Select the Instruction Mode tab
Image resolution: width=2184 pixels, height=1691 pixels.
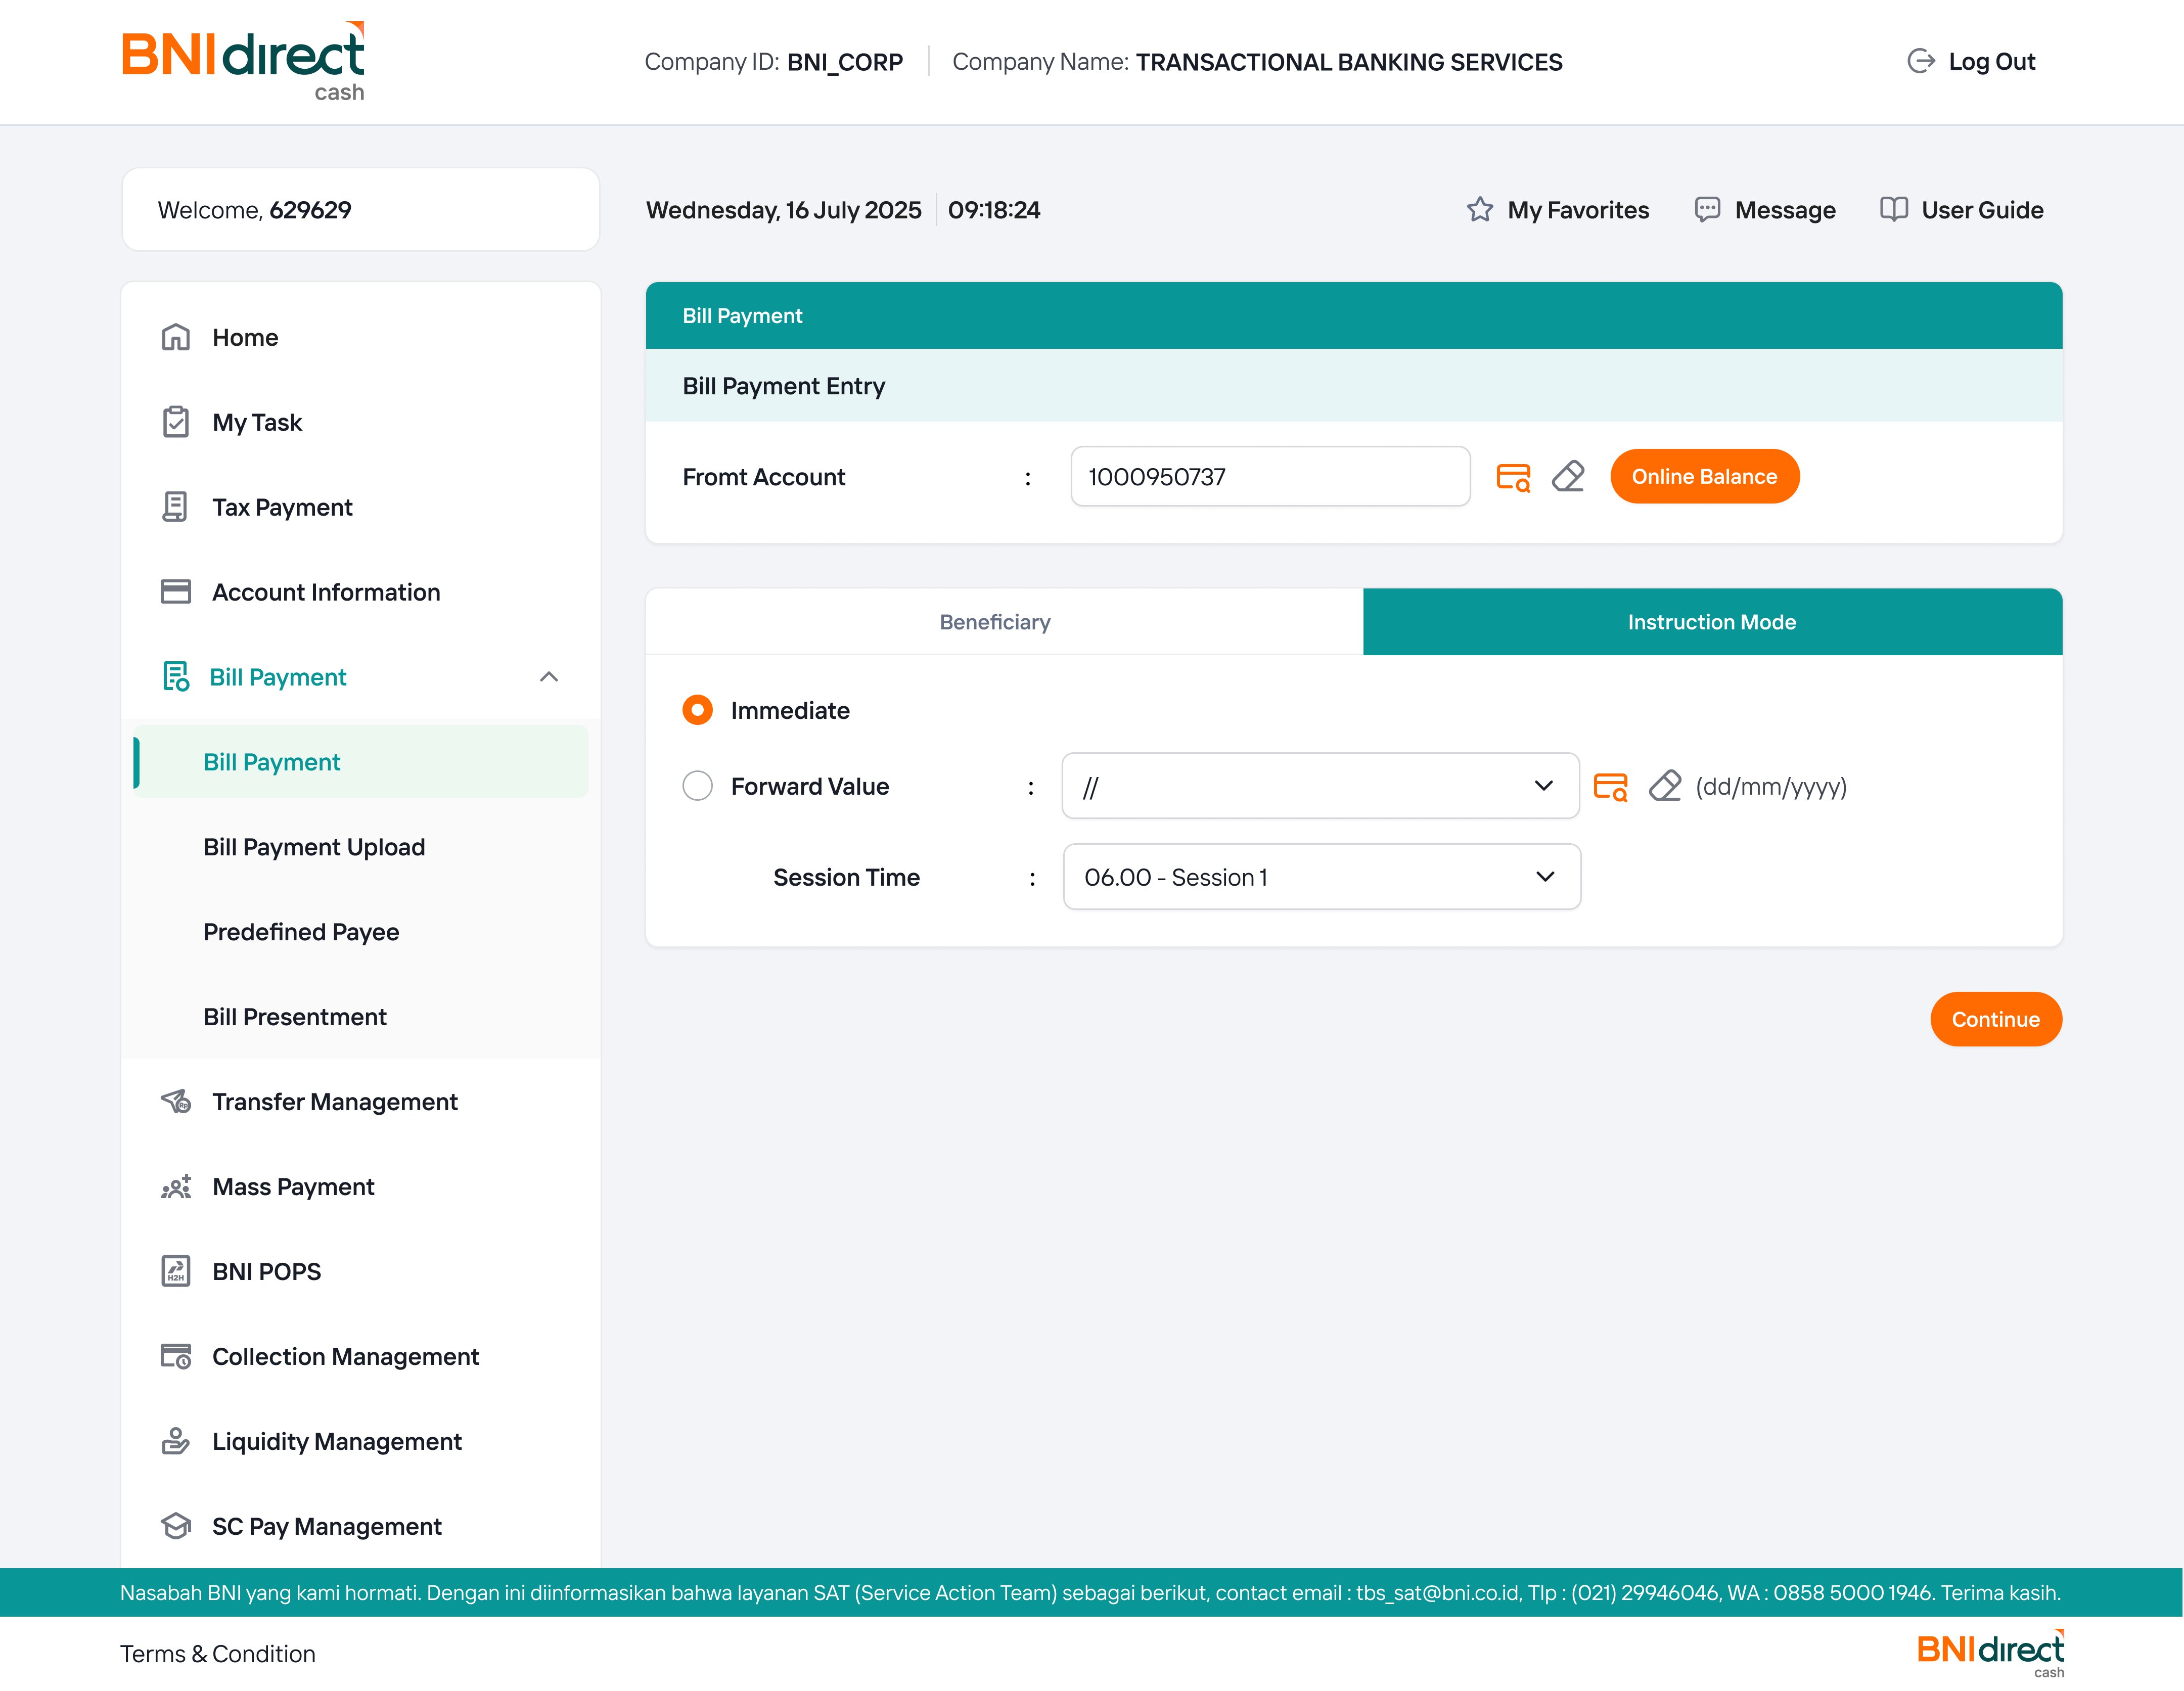(x=1711, y=622)
